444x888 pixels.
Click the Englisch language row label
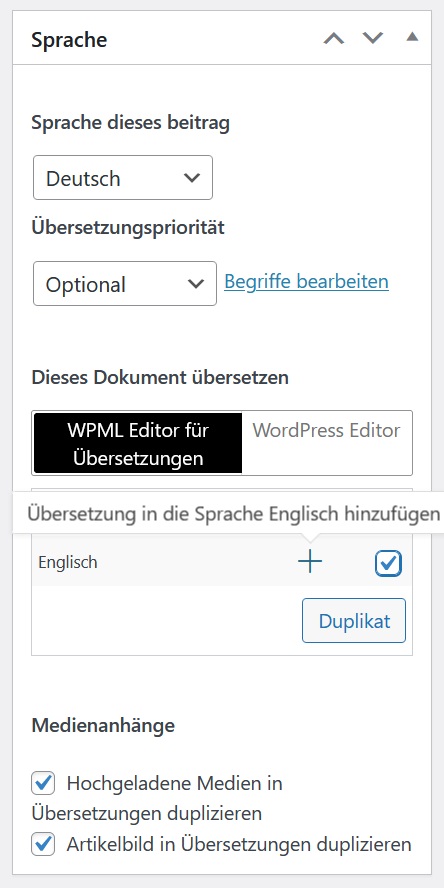pos(68,562)
